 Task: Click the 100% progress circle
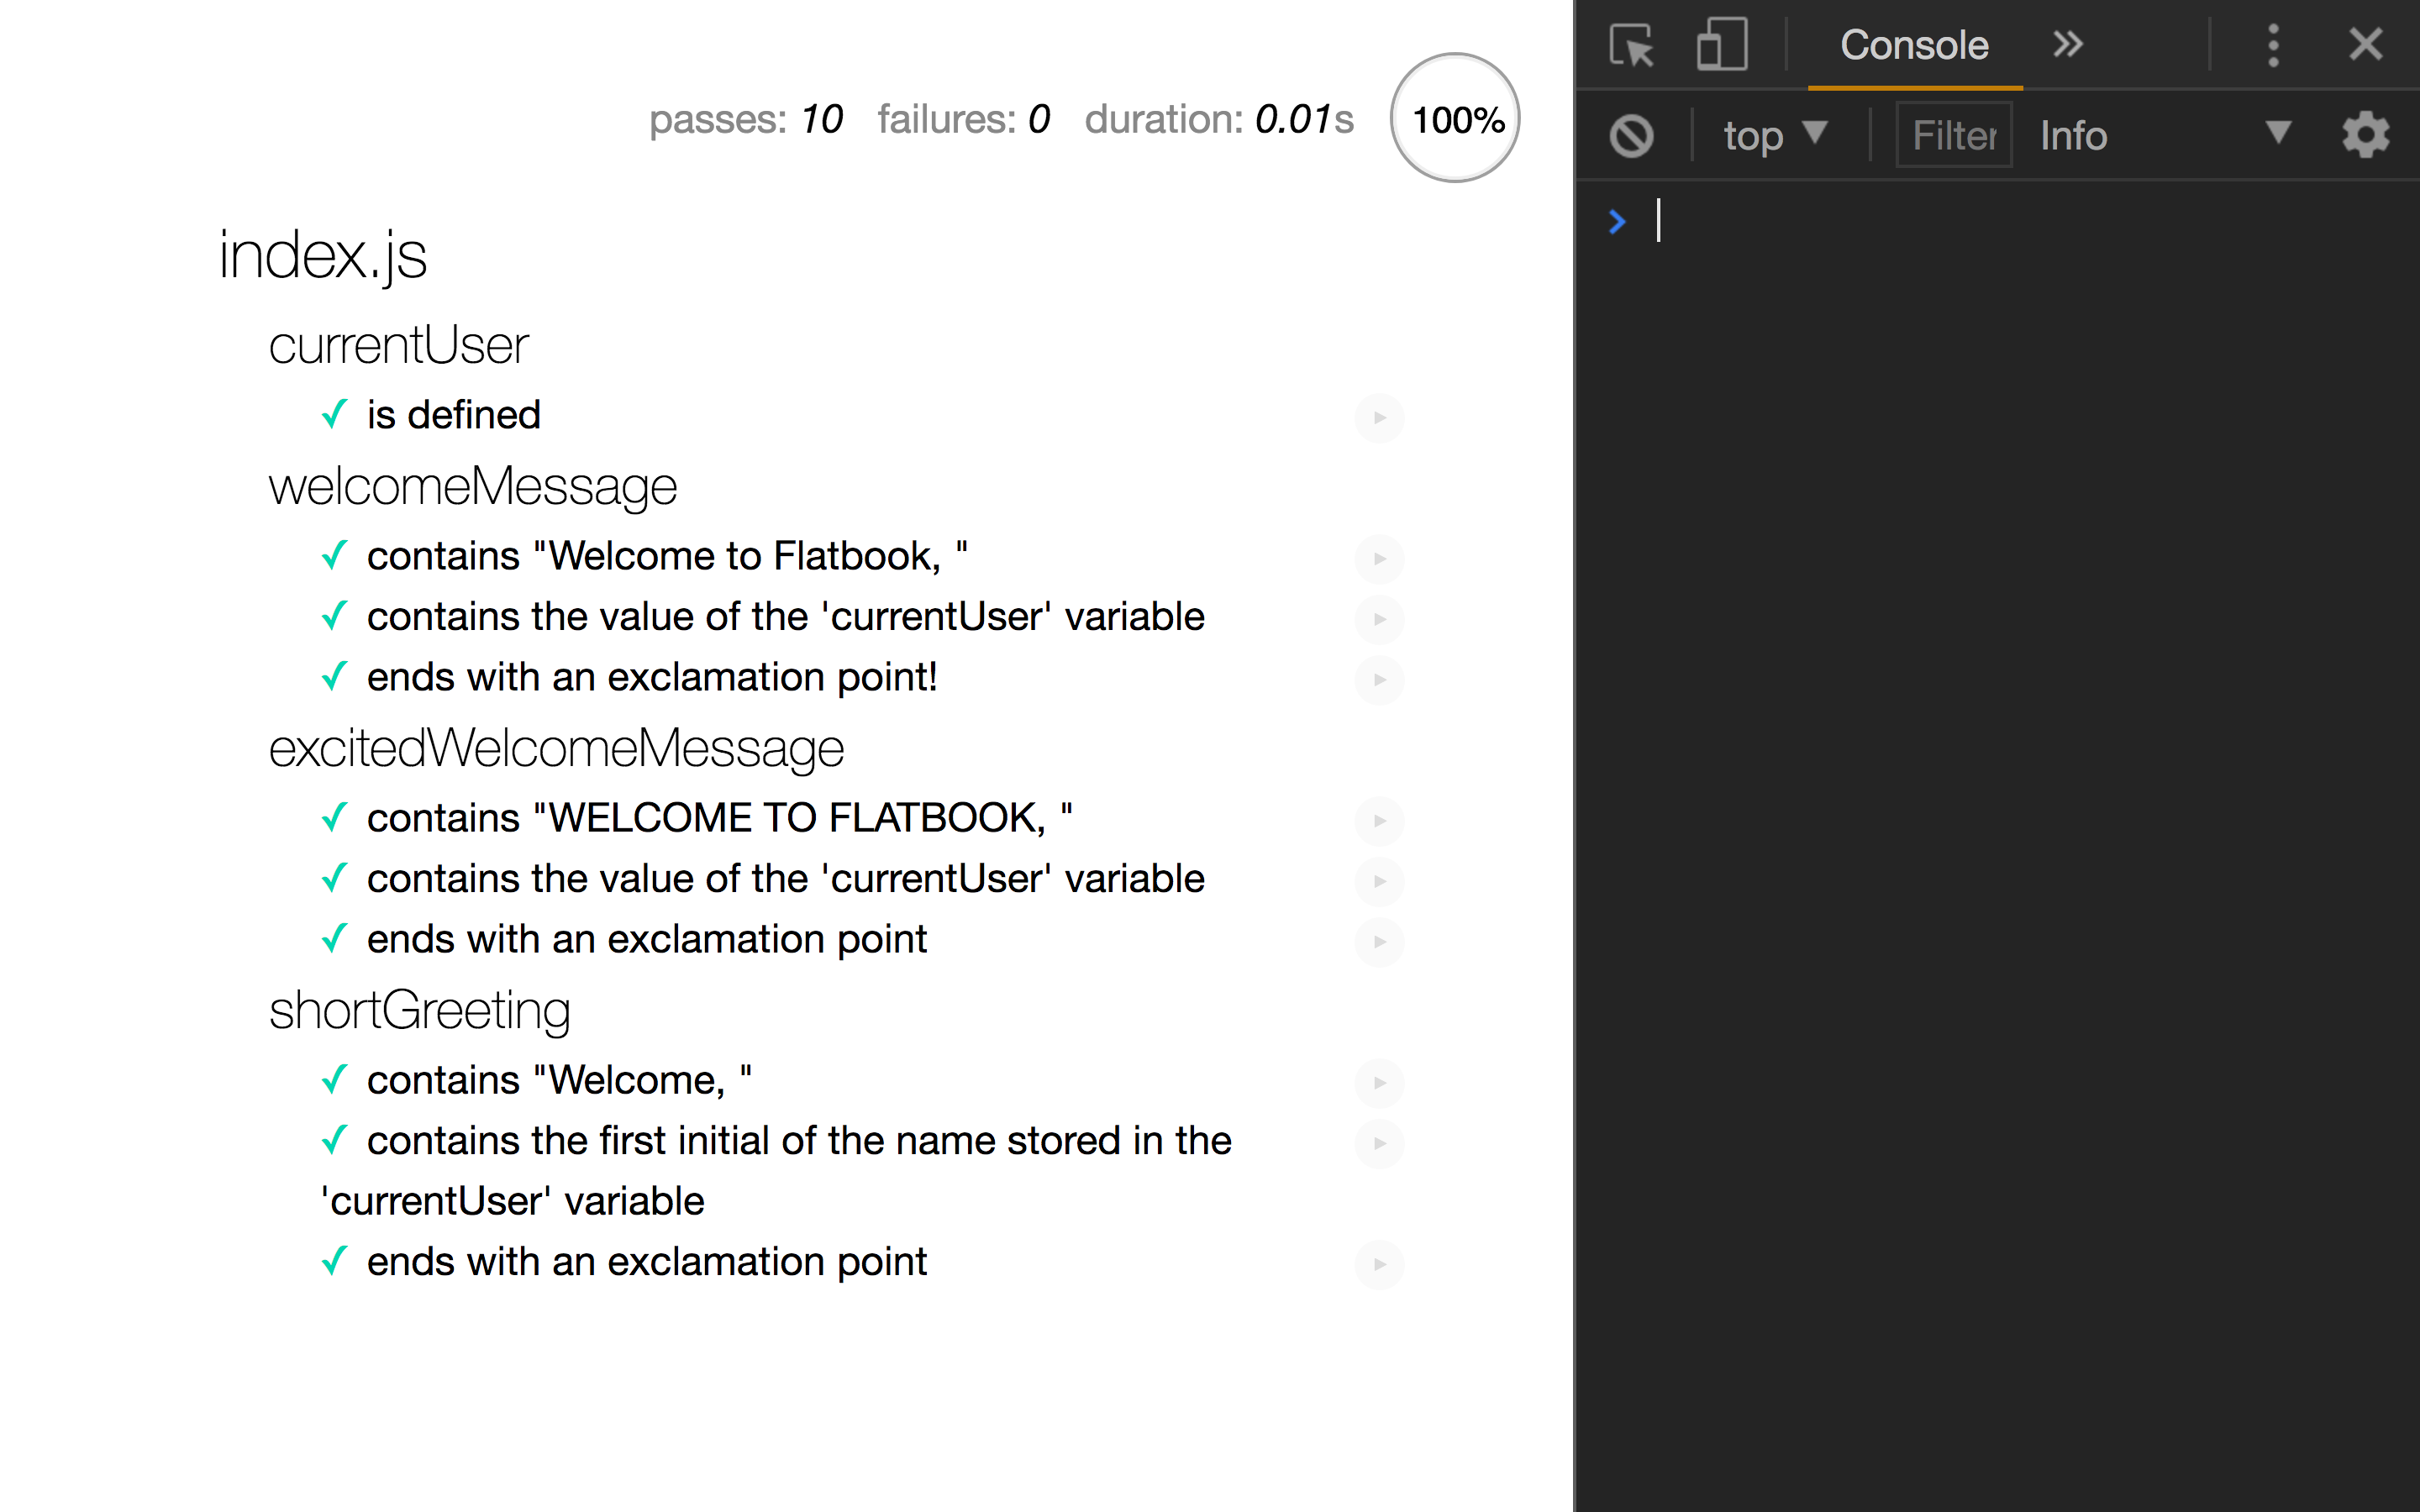(1455, 119)
